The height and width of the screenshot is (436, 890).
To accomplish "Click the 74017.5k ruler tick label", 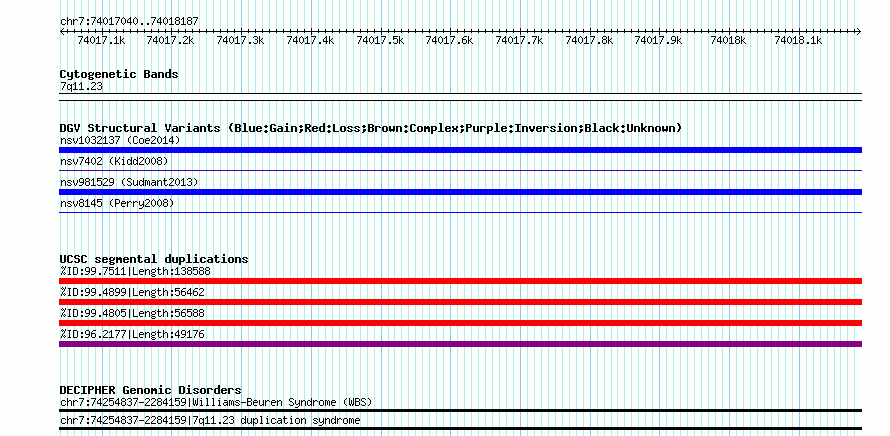I will (x=380, y=40).
